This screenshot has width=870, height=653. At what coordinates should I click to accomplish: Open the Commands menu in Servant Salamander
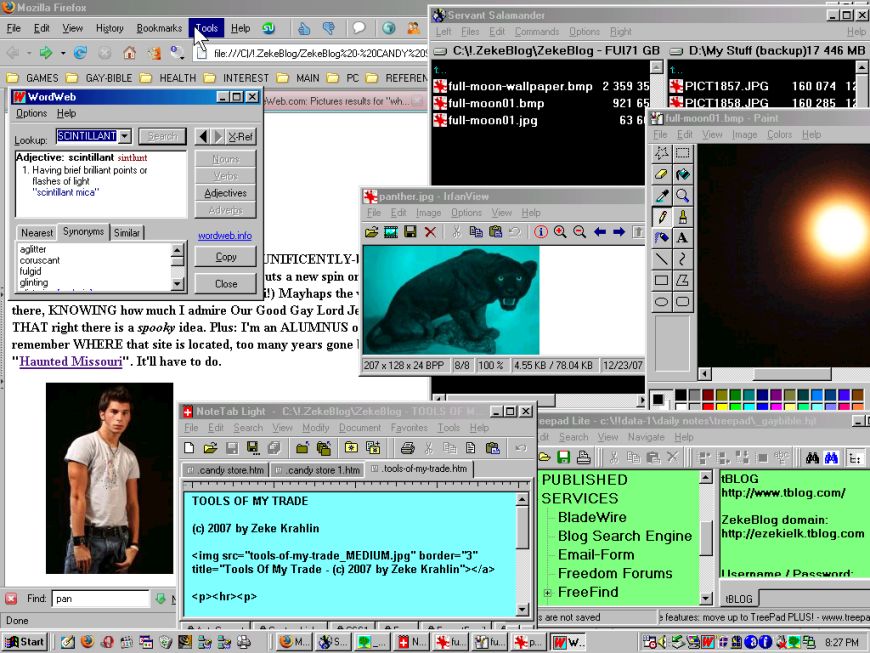pos(537,32)
